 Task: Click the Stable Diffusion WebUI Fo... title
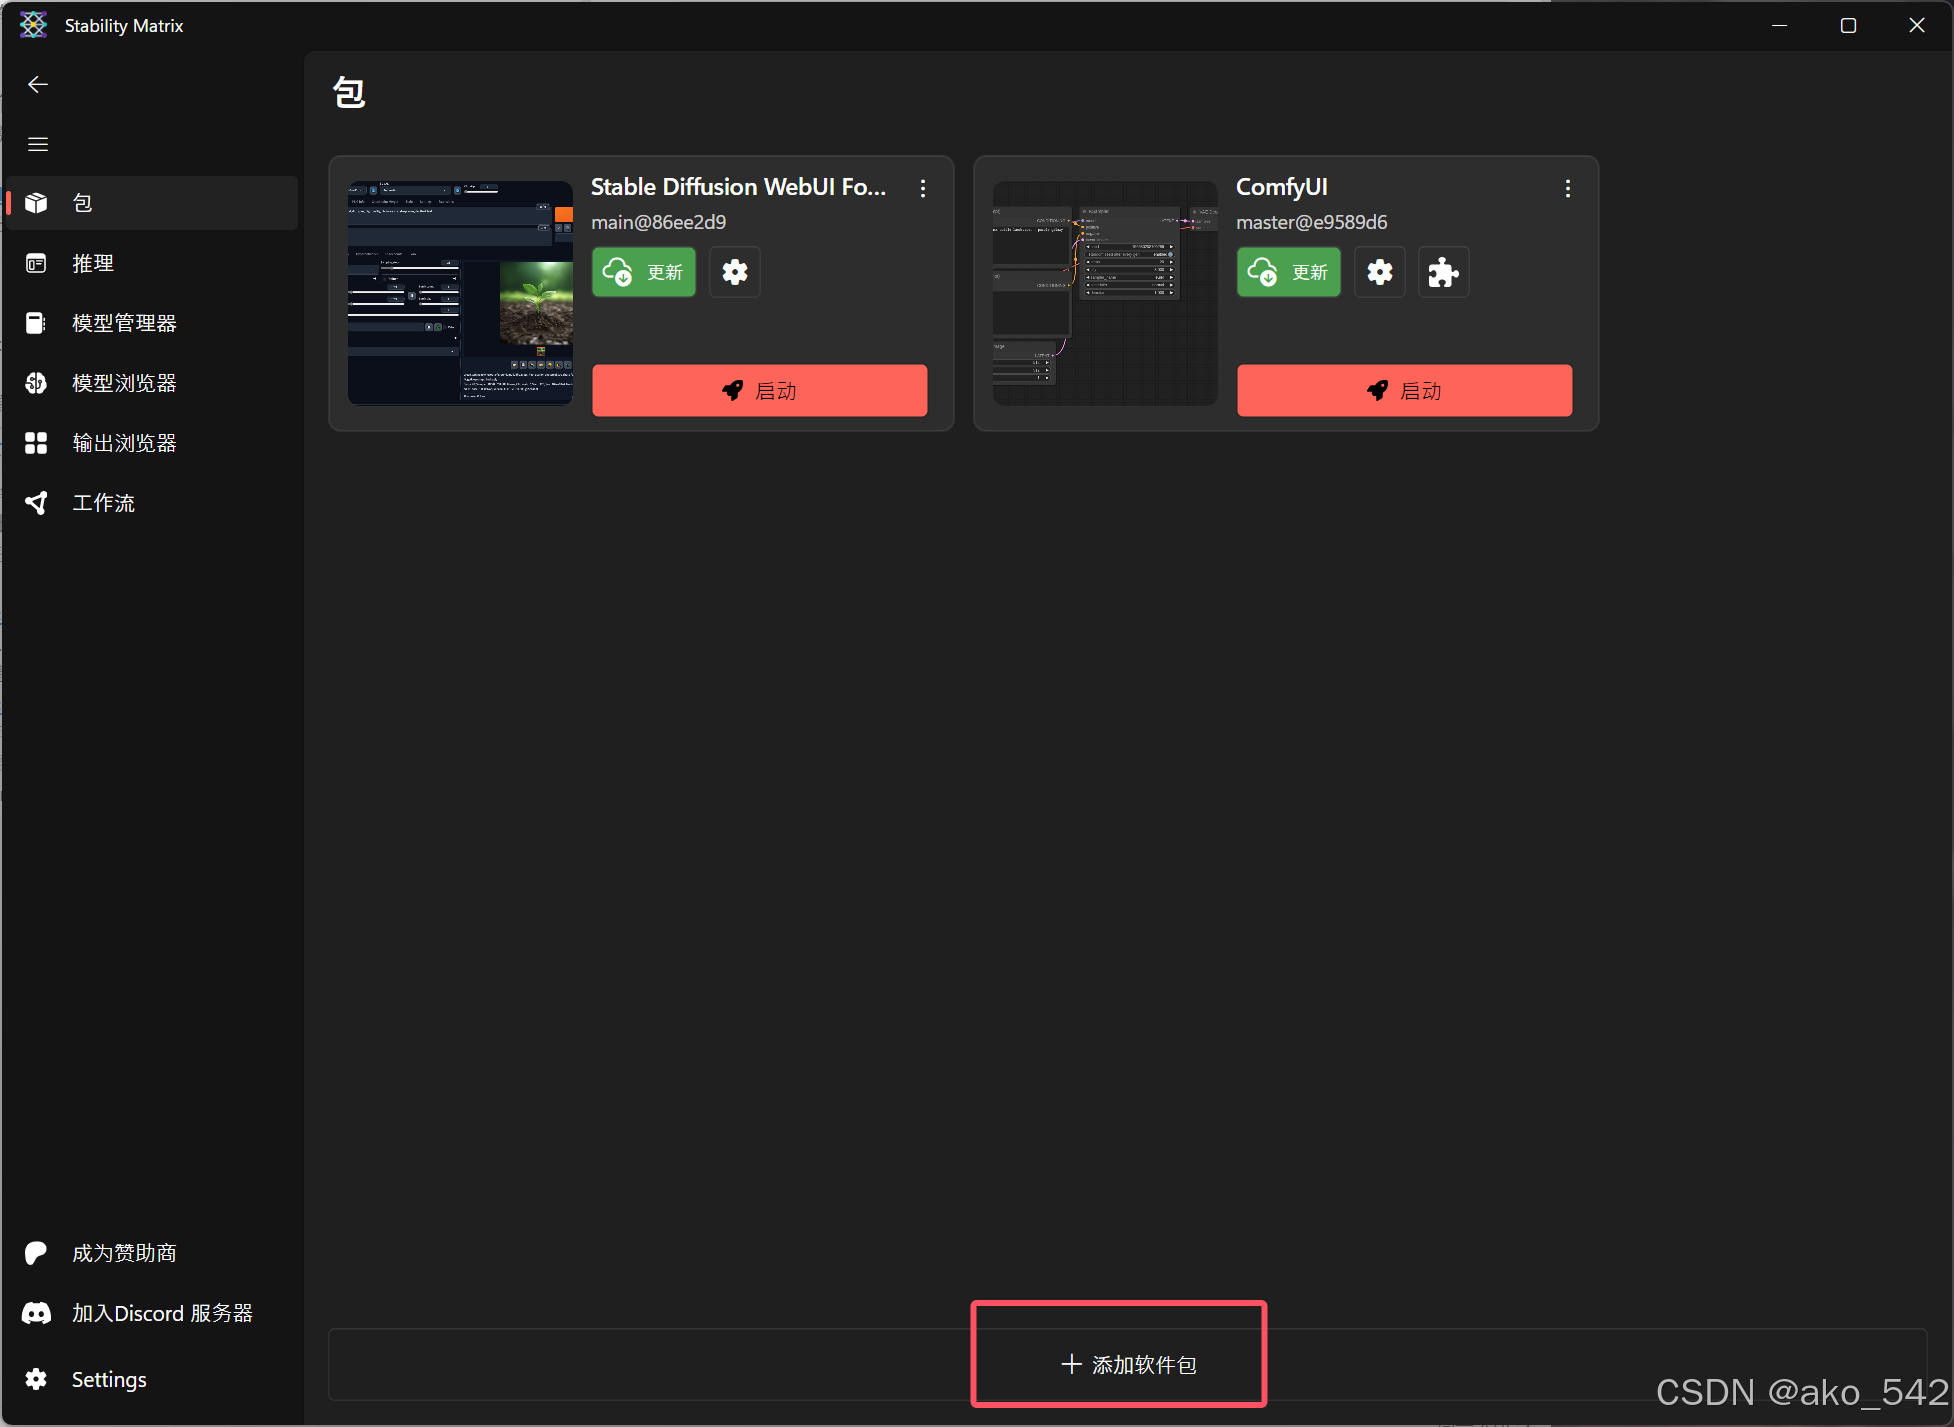(x=738, y=187)
